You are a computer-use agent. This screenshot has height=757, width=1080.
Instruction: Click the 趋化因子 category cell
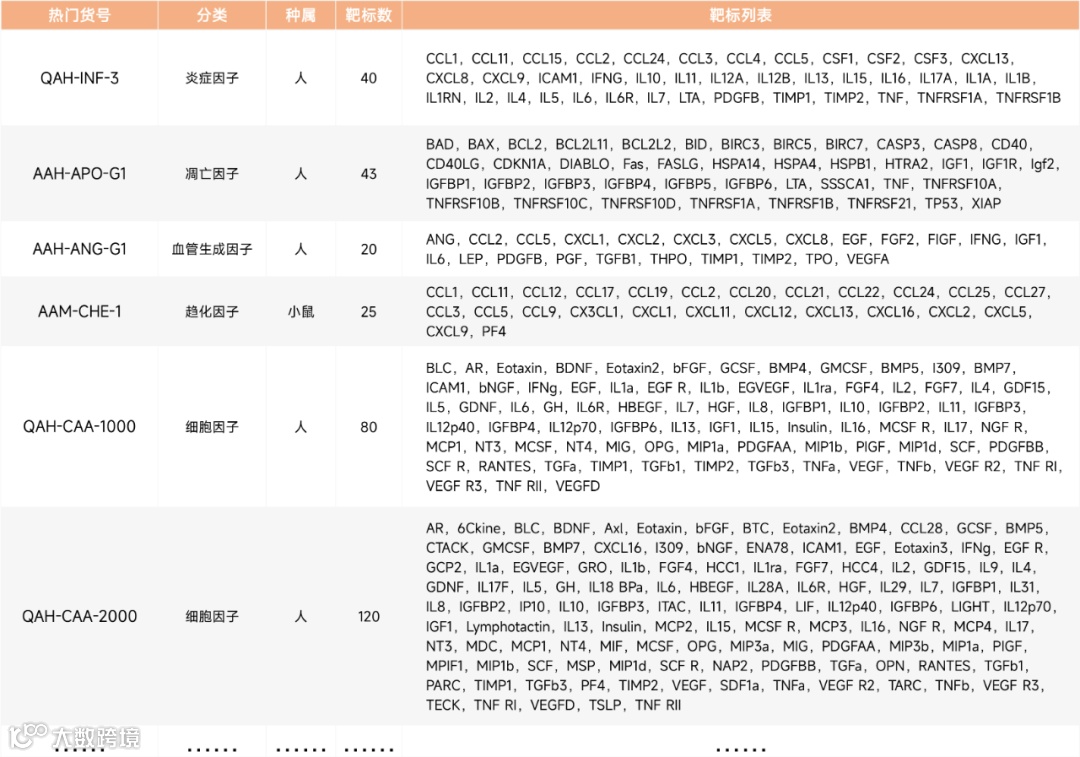tap(211, 311)
